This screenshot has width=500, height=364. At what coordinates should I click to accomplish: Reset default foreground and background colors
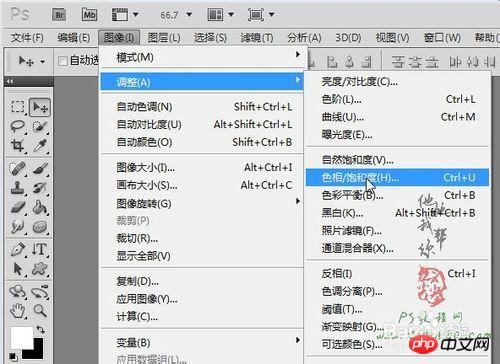click(x=13, y=357)
